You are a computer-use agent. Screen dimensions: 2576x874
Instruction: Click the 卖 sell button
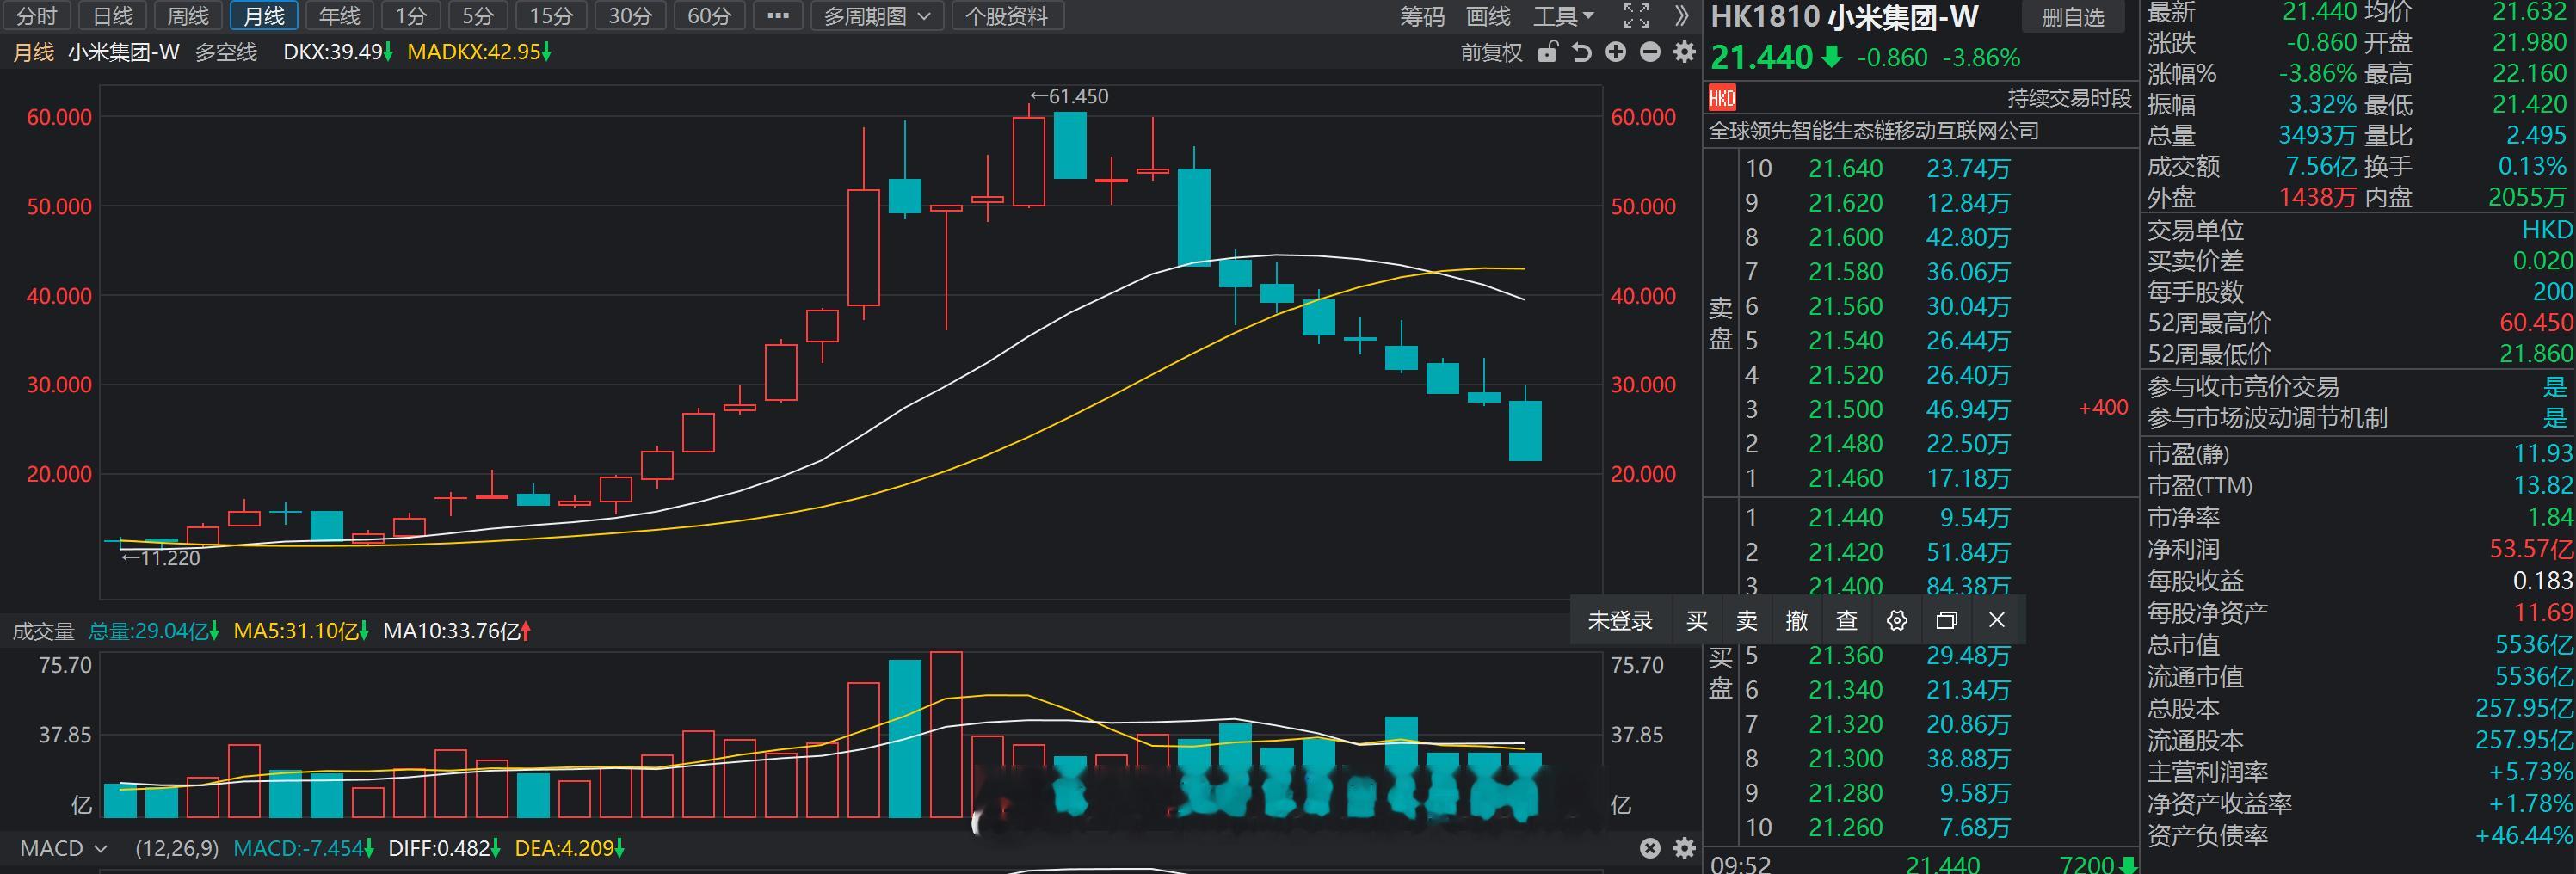pos(1747,621)
